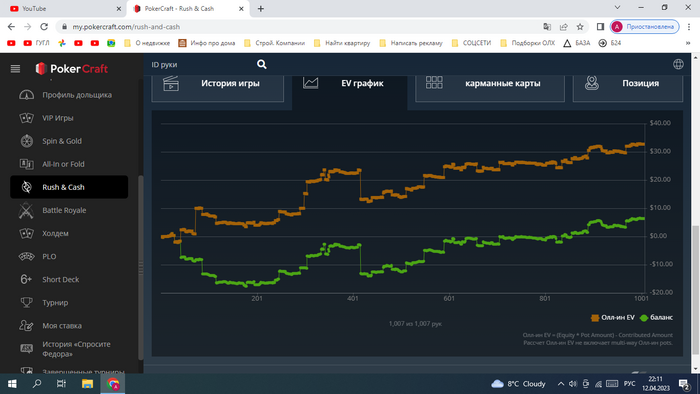Open Chrome three-dot menu

689,27
